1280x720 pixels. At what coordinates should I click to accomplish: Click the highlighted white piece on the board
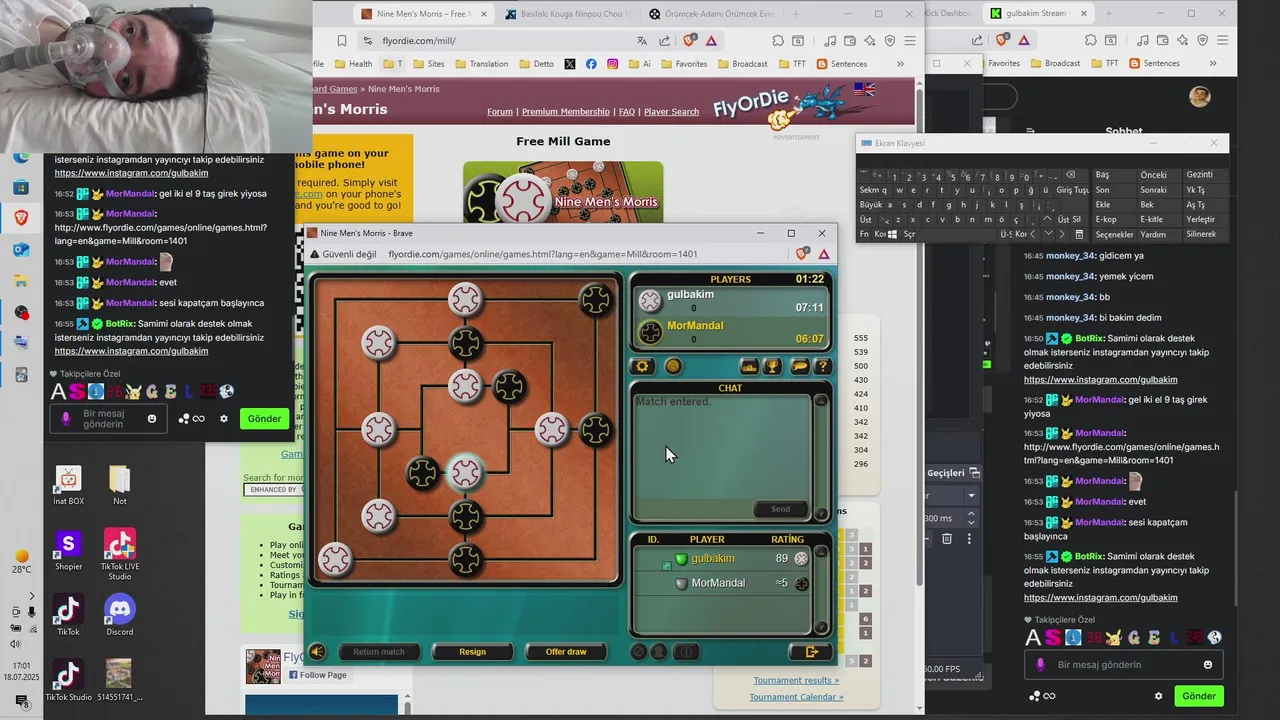pos(465,472)
